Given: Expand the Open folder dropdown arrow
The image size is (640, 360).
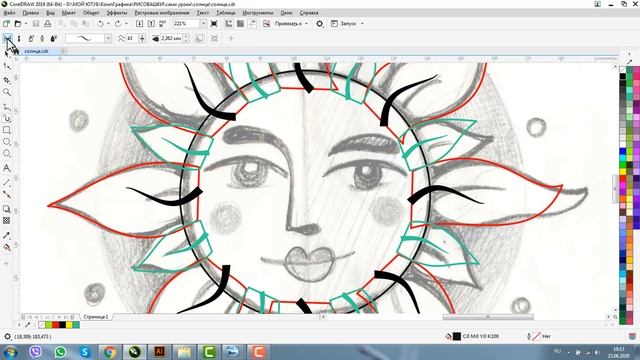Looking at the screenshot, I should pos(26,24).
